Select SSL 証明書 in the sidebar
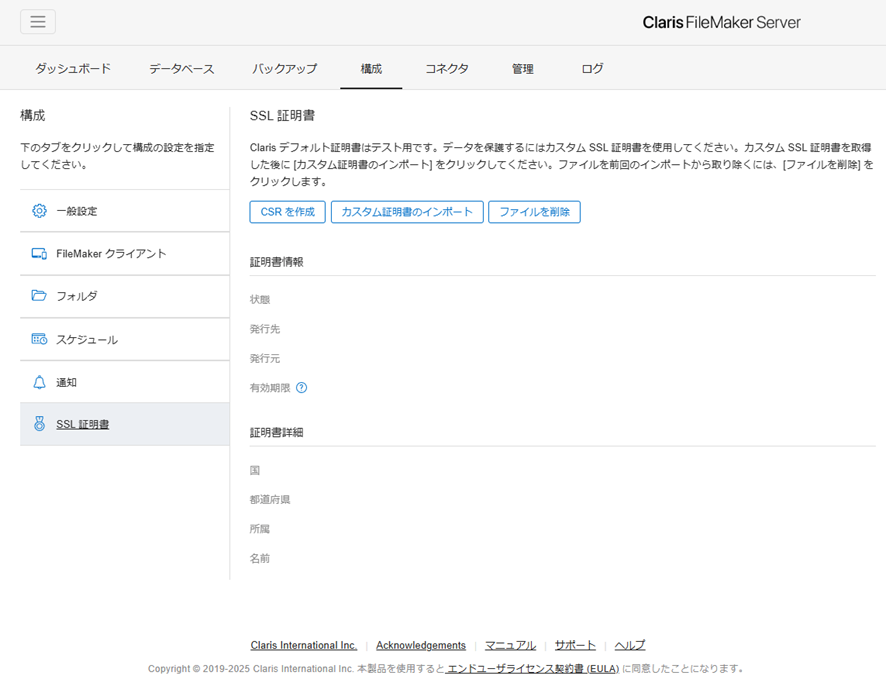This screenshot has width=886, height=686. (125, 424)
